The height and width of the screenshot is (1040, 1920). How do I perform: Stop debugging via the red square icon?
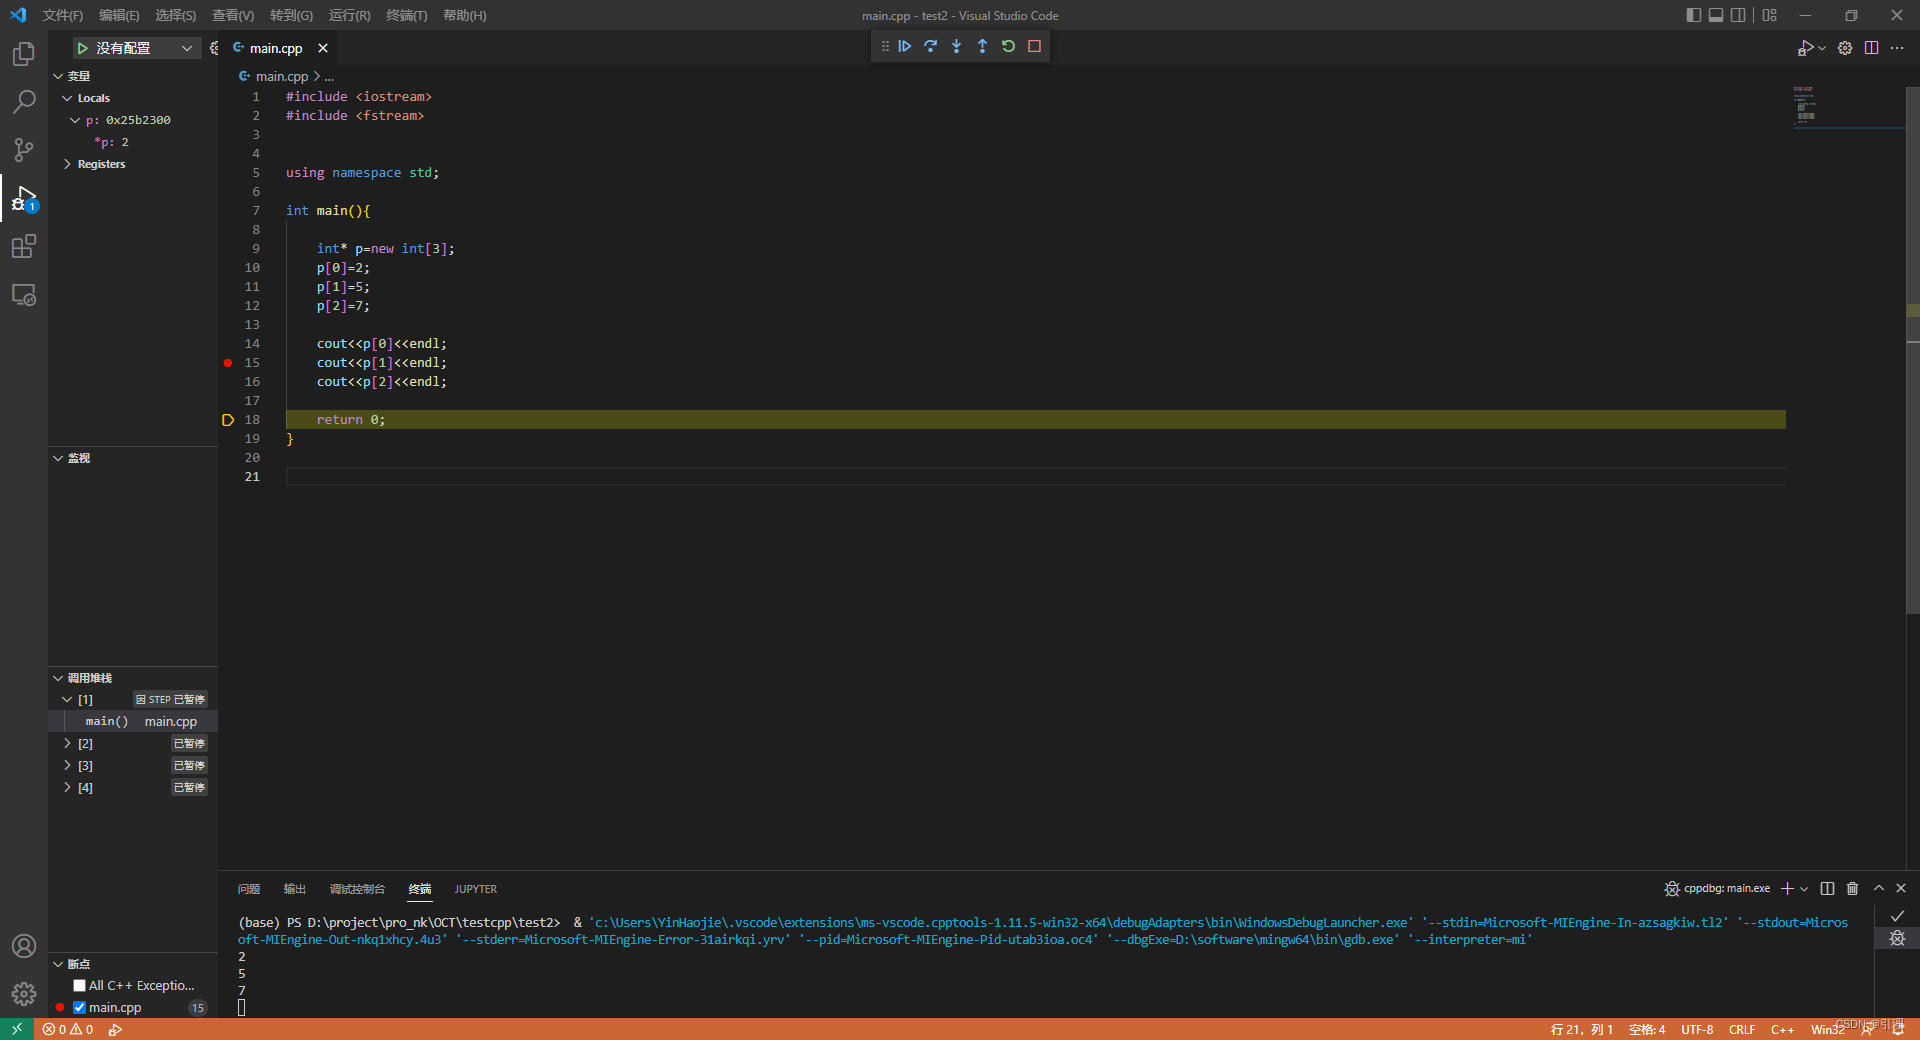(1035, 46)
